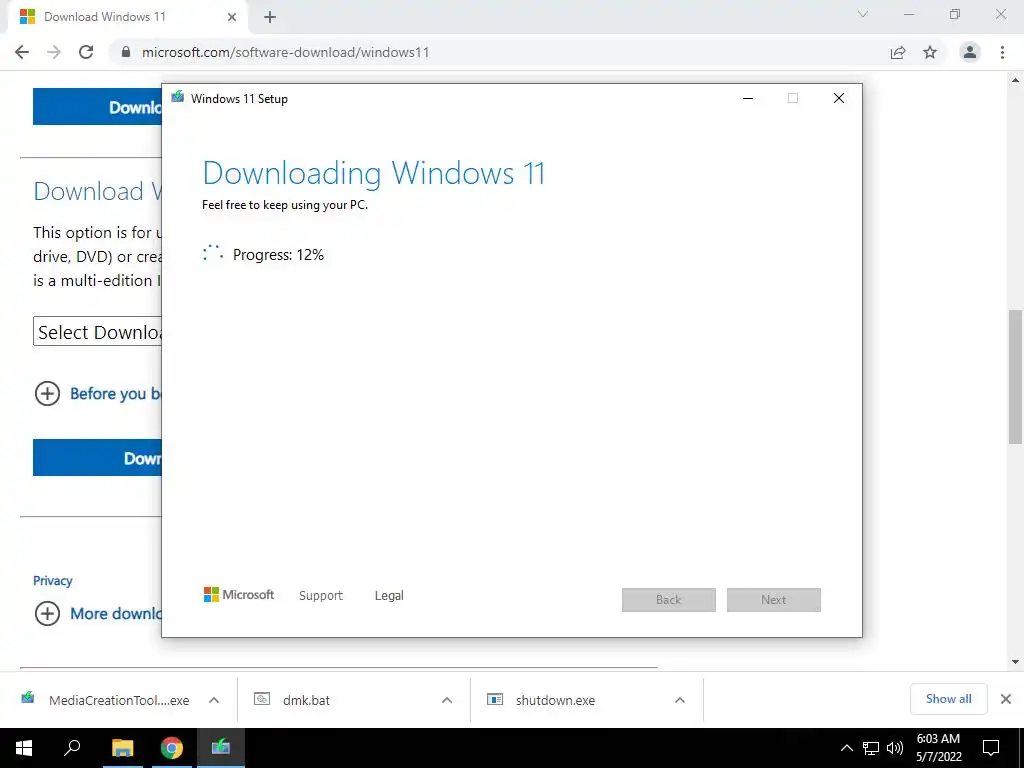Open File Explorer from the taskbar
The height and width of the screenshot is (768, 1024).
click(122, 748)
